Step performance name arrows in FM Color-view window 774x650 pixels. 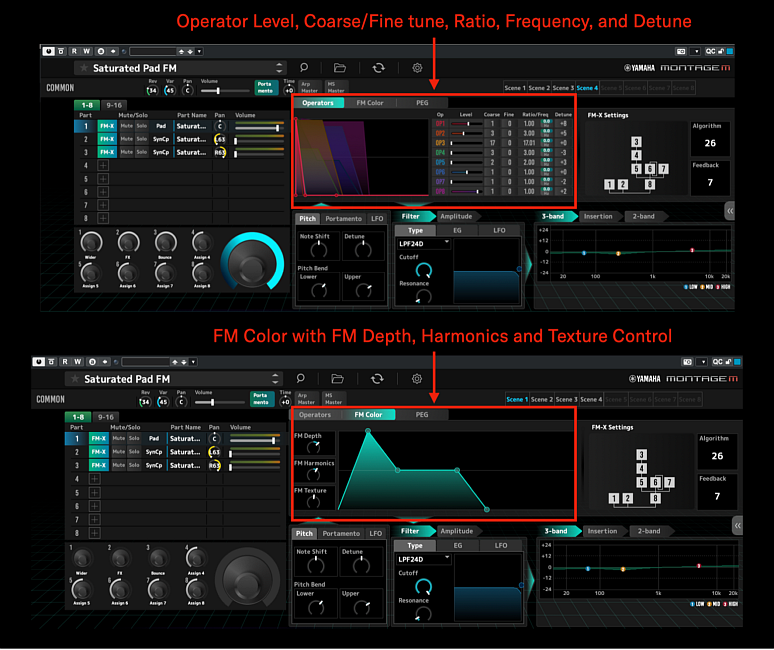pyautogui.click(x=275, y=379)
